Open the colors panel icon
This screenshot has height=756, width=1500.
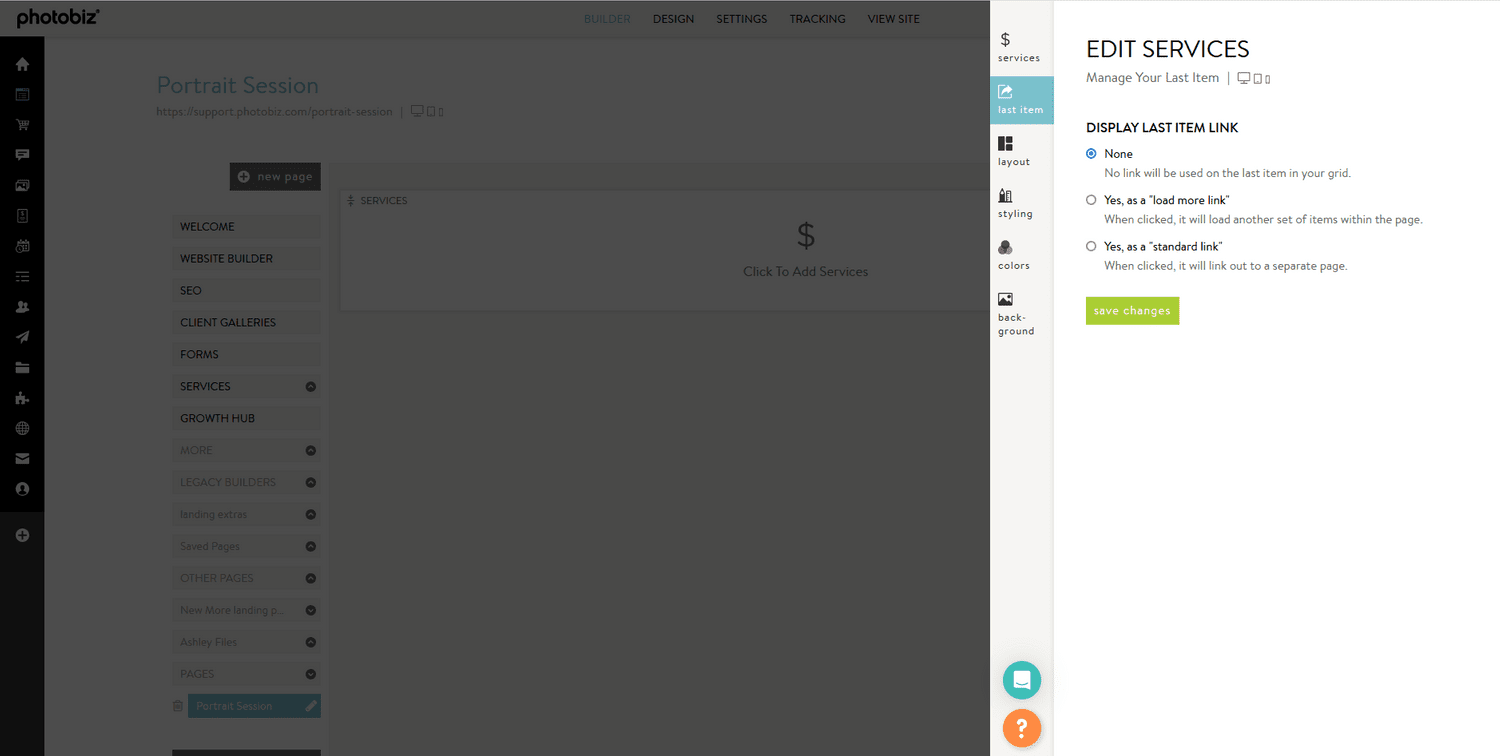click(x=1013, y=255)
